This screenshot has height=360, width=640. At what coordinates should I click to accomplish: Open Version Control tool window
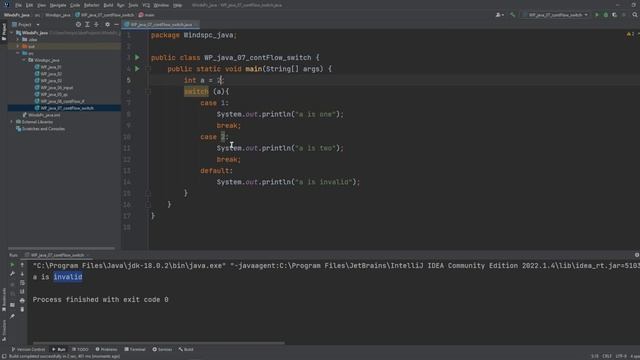pos(28,349)
